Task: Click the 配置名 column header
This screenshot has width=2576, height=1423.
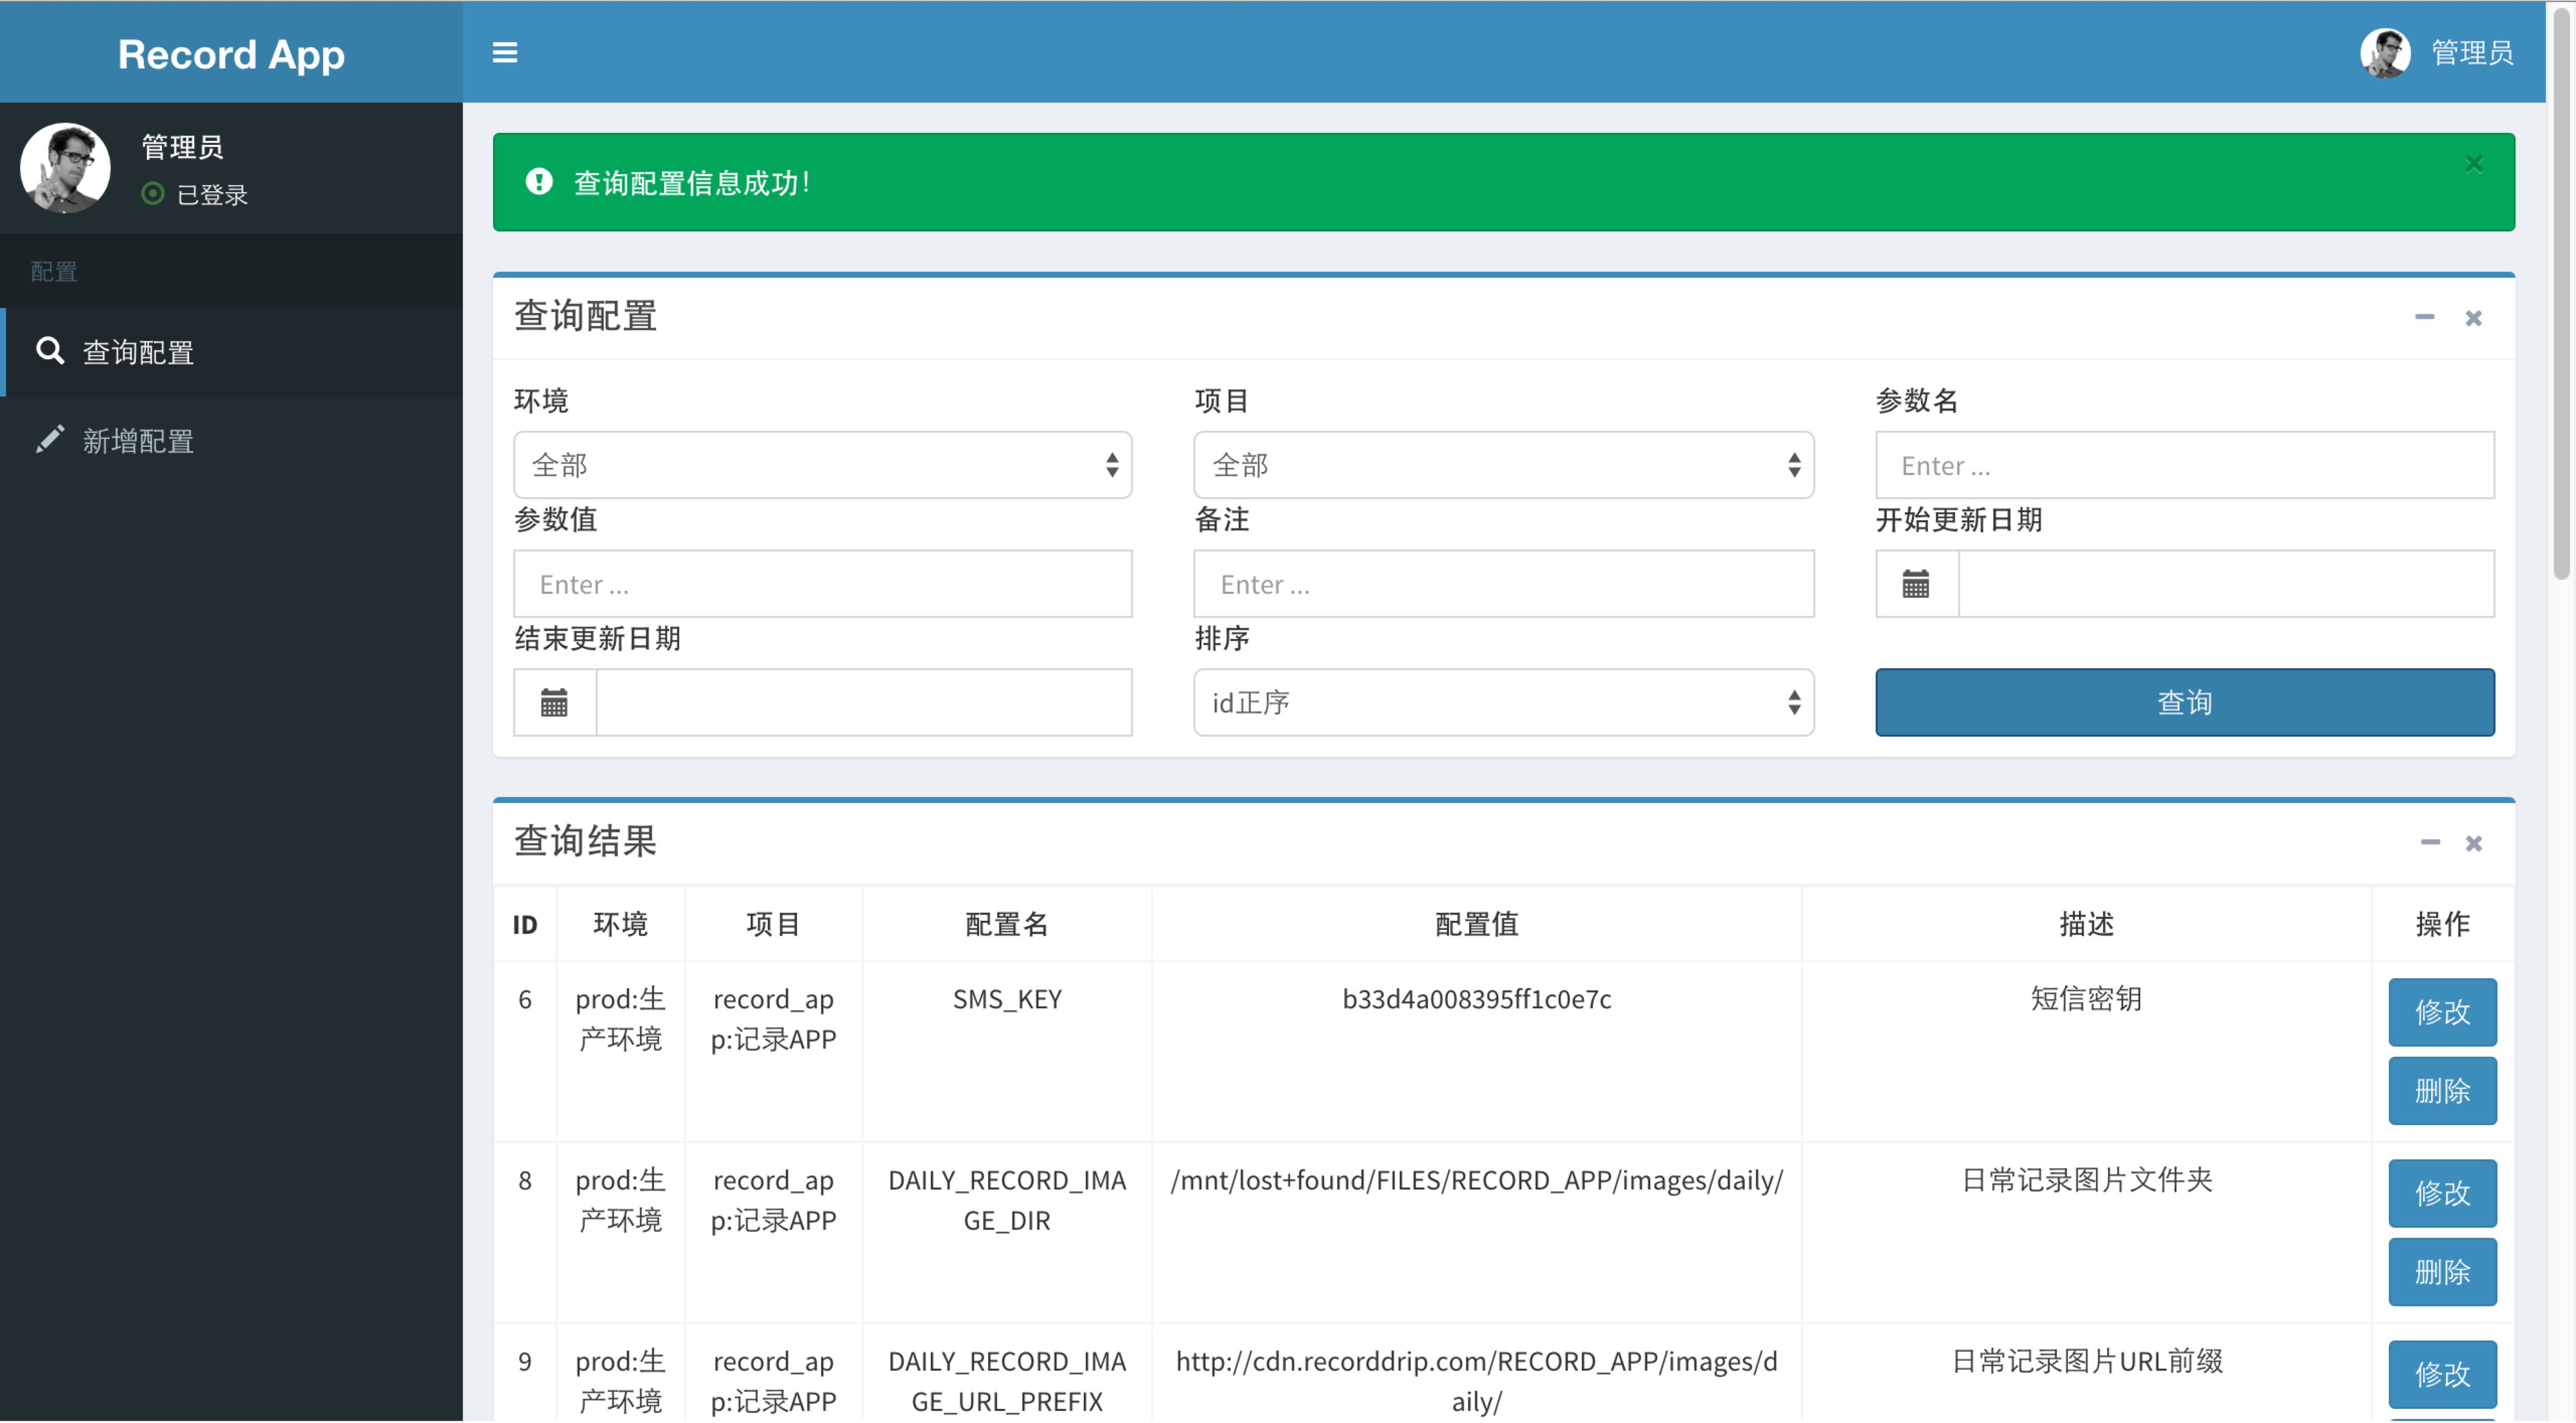Action: coord(1006,924)
